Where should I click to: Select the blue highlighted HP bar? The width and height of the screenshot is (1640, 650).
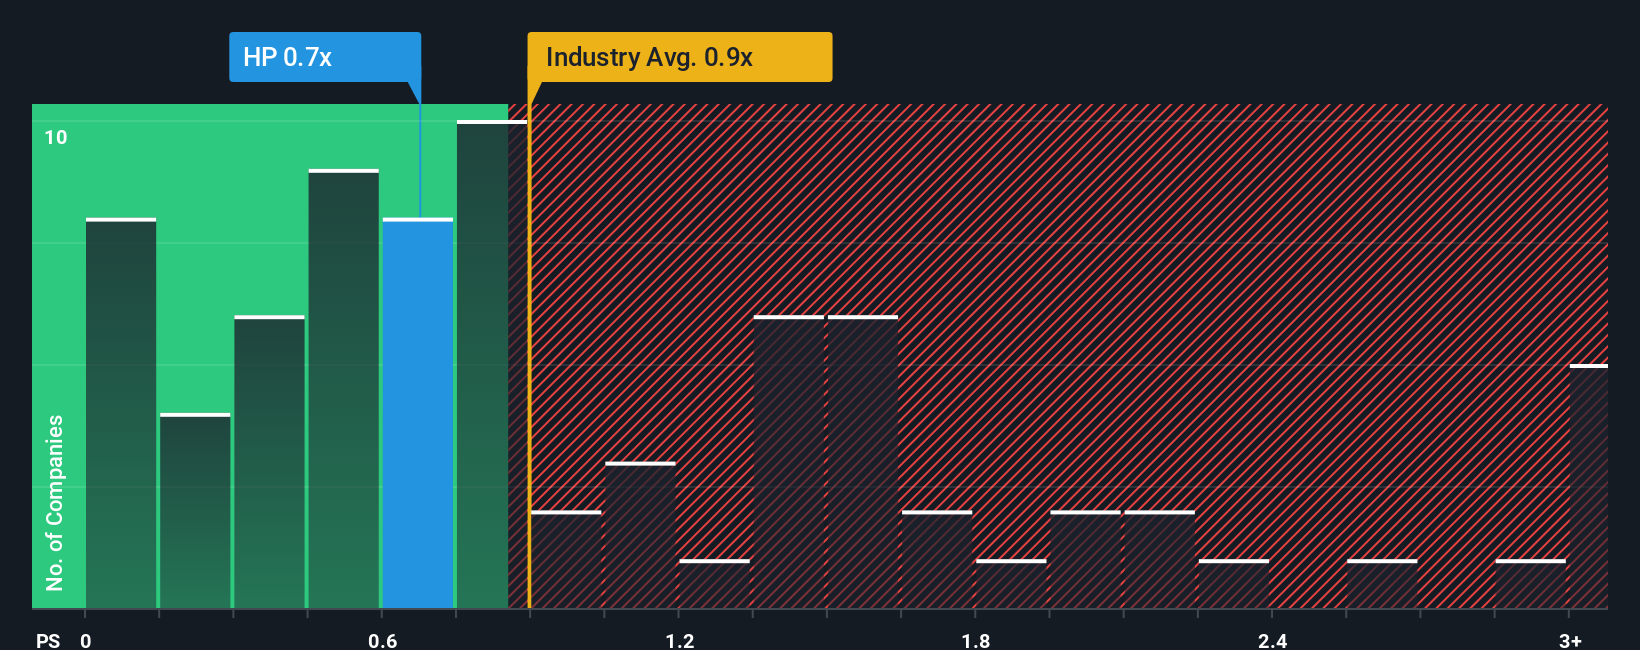pos(418,413)
